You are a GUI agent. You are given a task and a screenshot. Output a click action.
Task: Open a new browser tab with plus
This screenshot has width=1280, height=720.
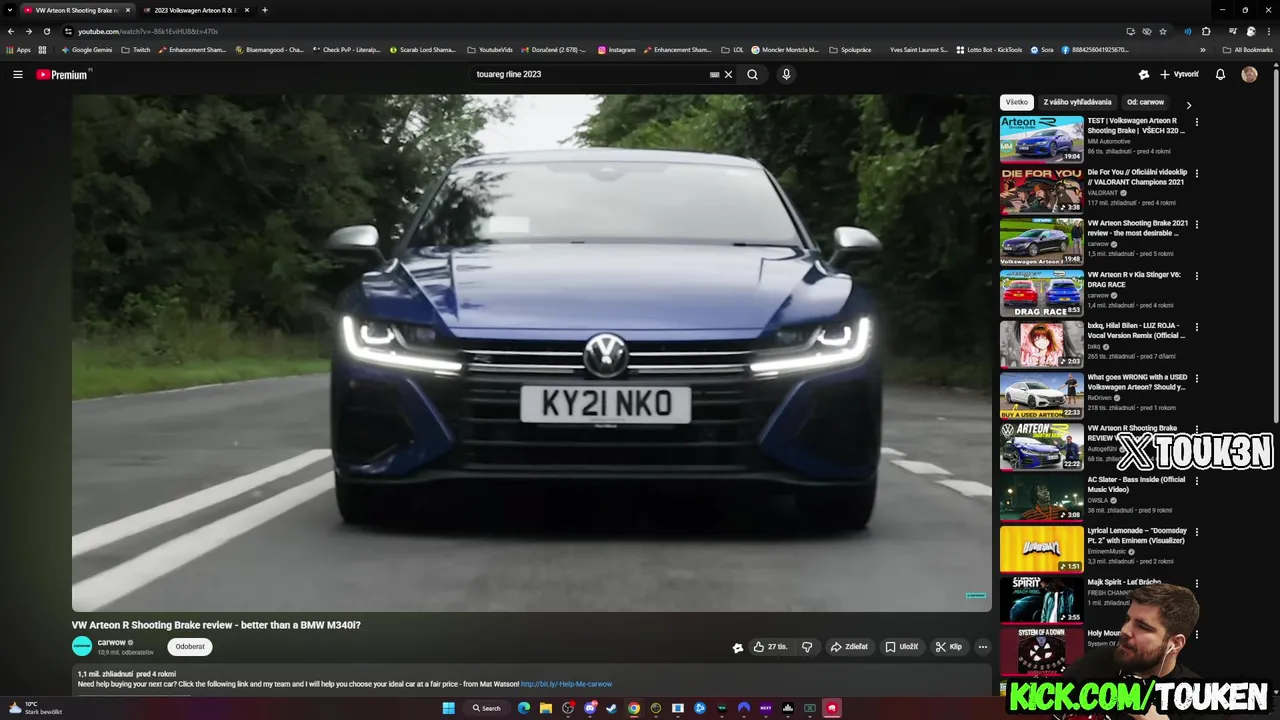pos(264,10)
